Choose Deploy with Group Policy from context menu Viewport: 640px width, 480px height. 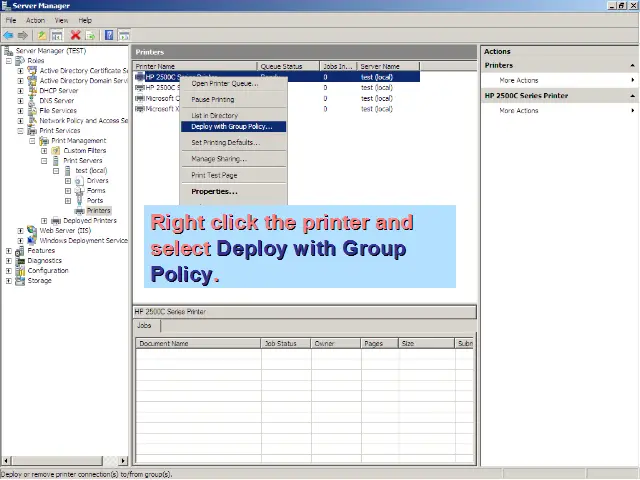pyautogui.click(x=233, y=127)
